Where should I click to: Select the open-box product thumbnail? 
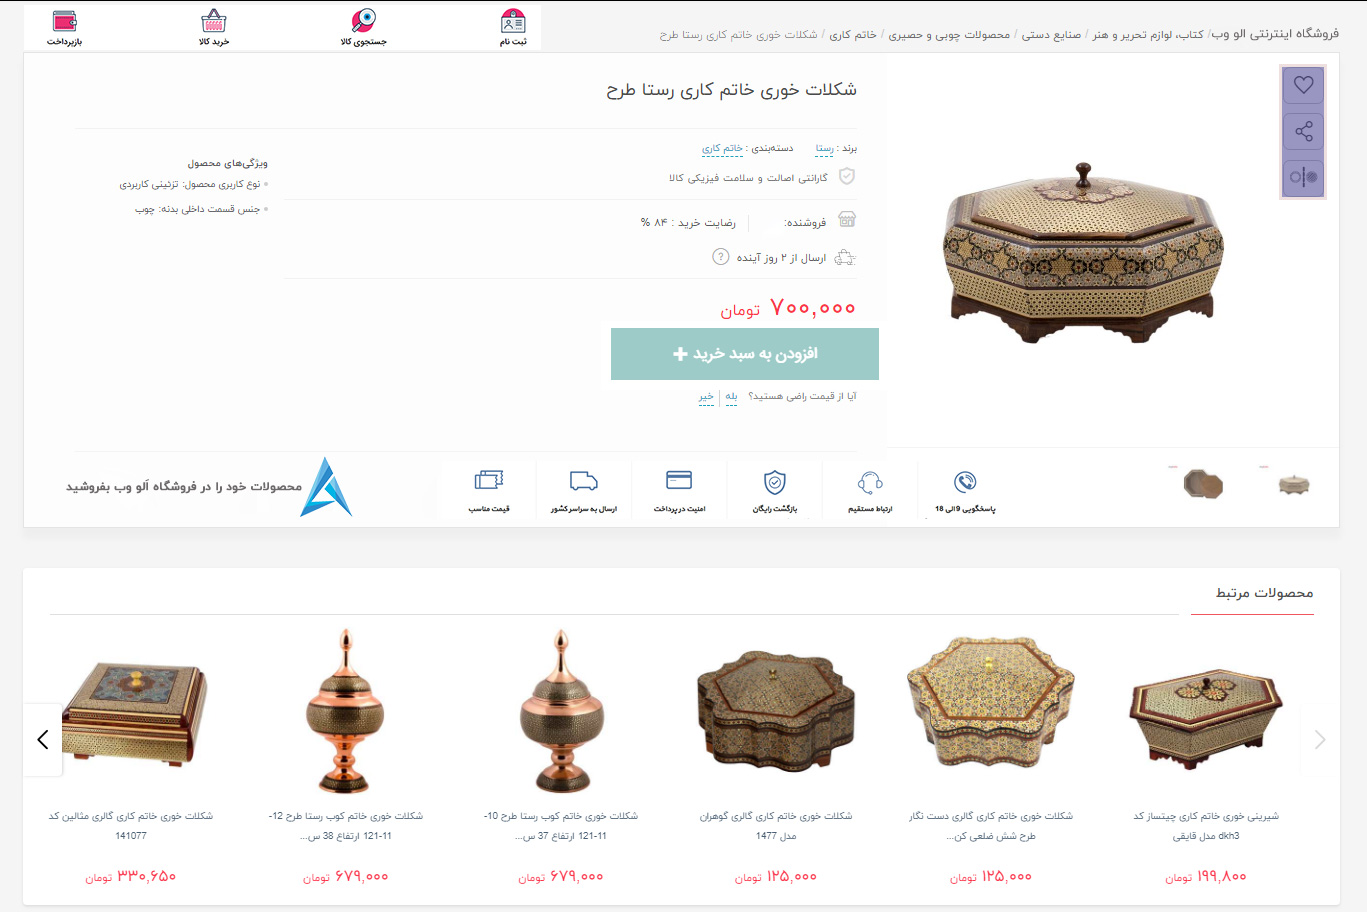(x=1203, y=485)
